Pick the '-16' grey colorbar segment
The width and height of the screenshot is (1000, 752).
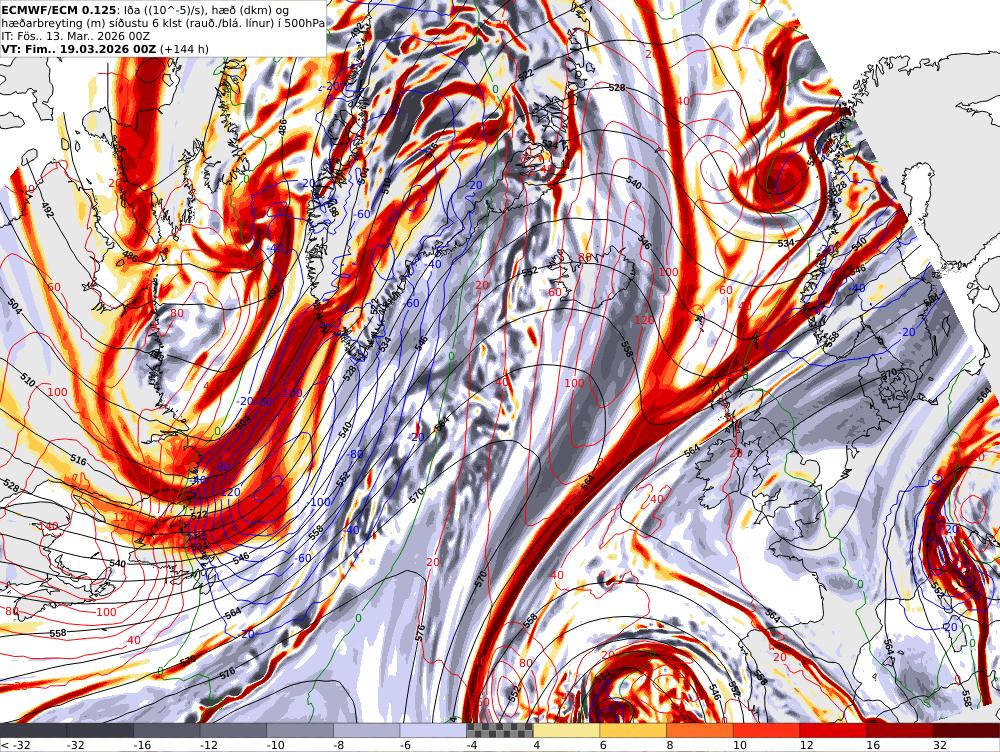coord(166,730)
